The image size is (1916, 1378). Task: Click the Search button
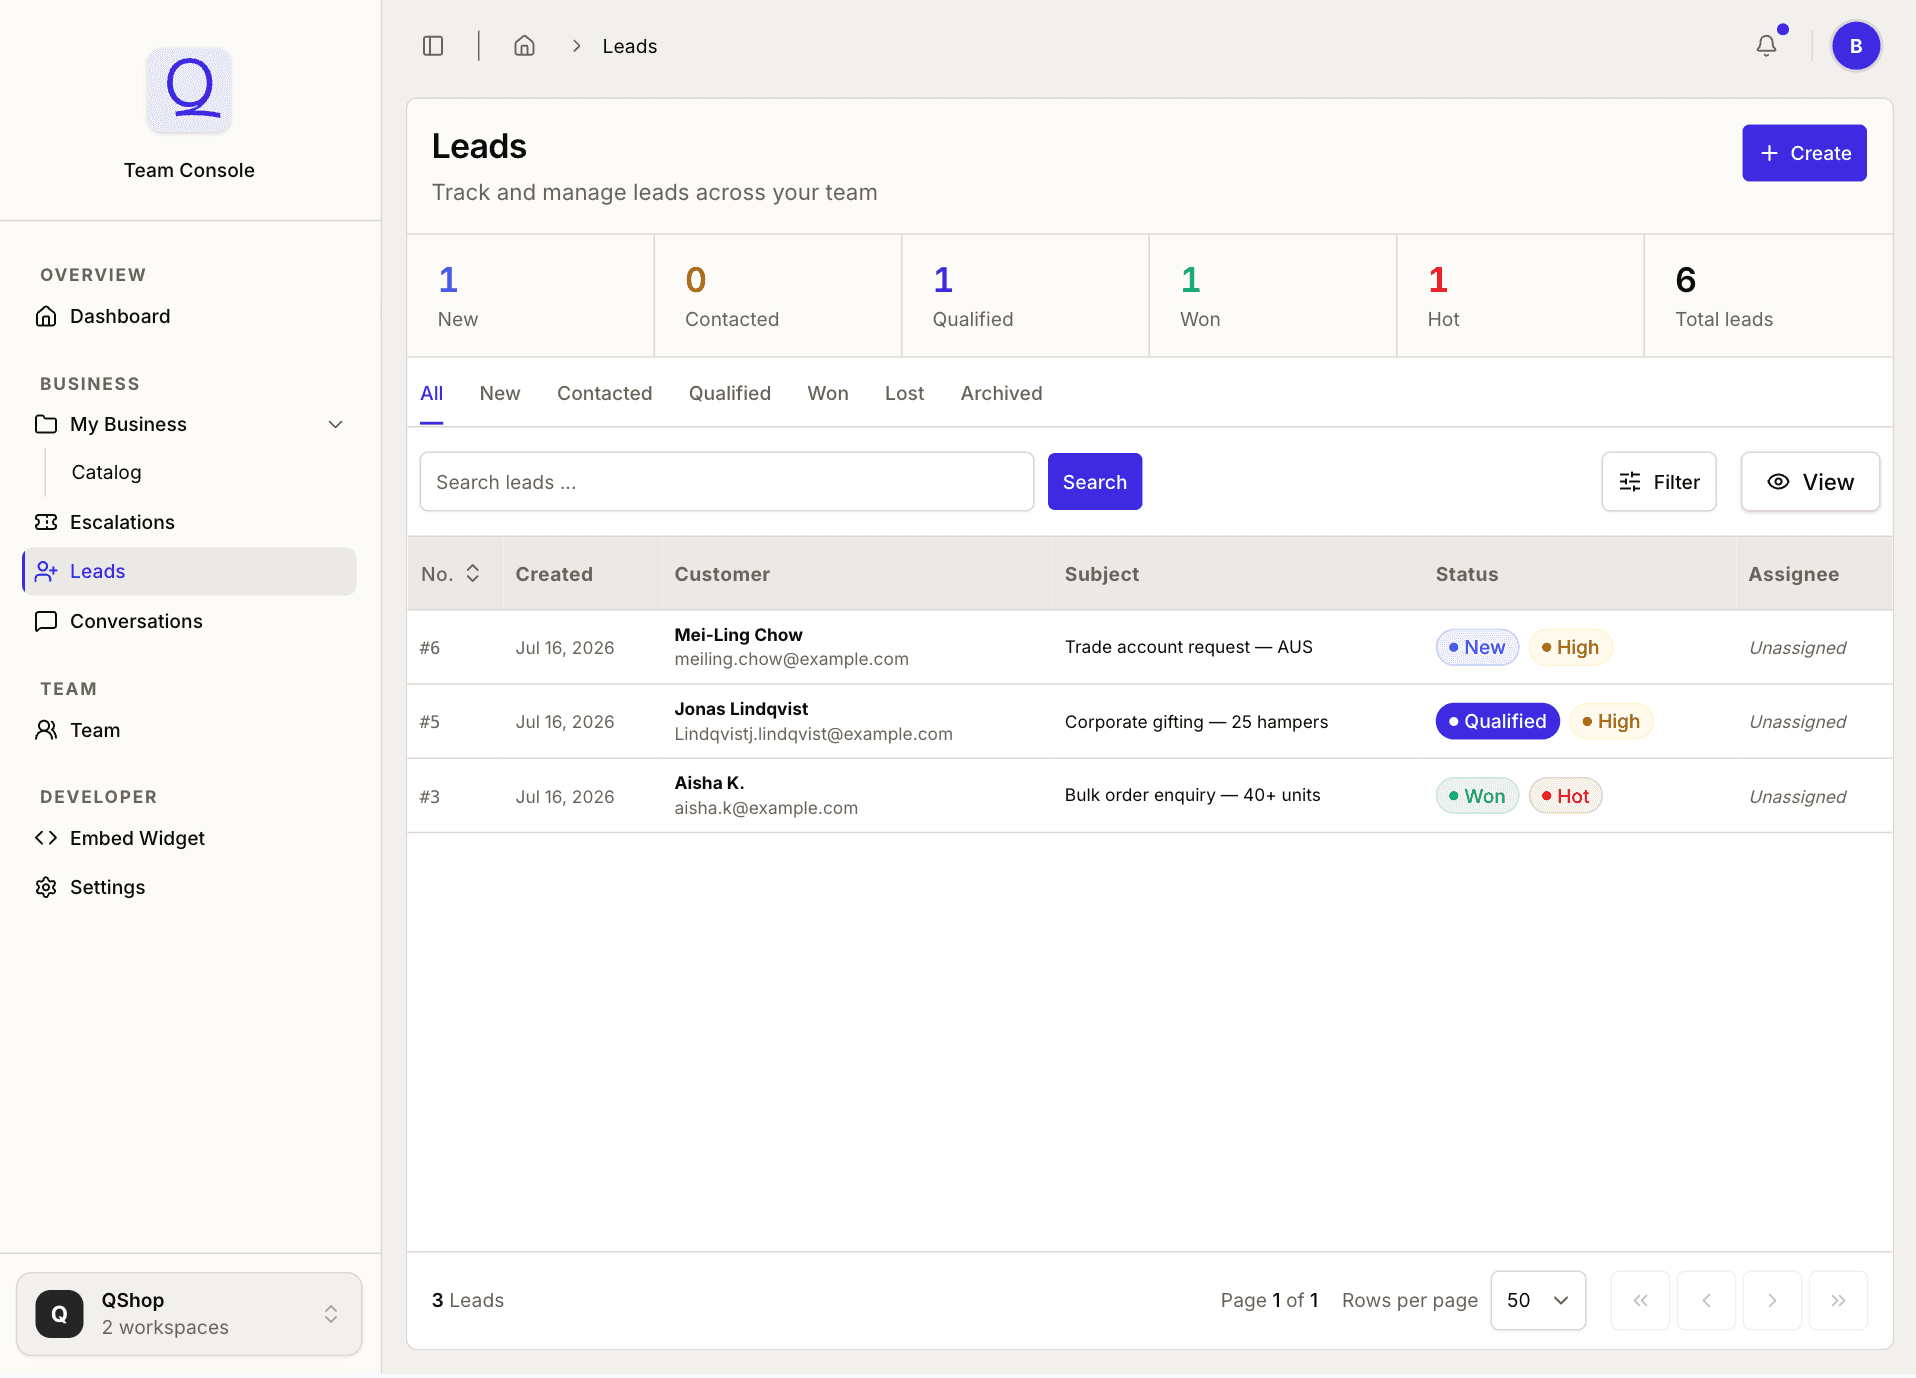point(1095,482)
